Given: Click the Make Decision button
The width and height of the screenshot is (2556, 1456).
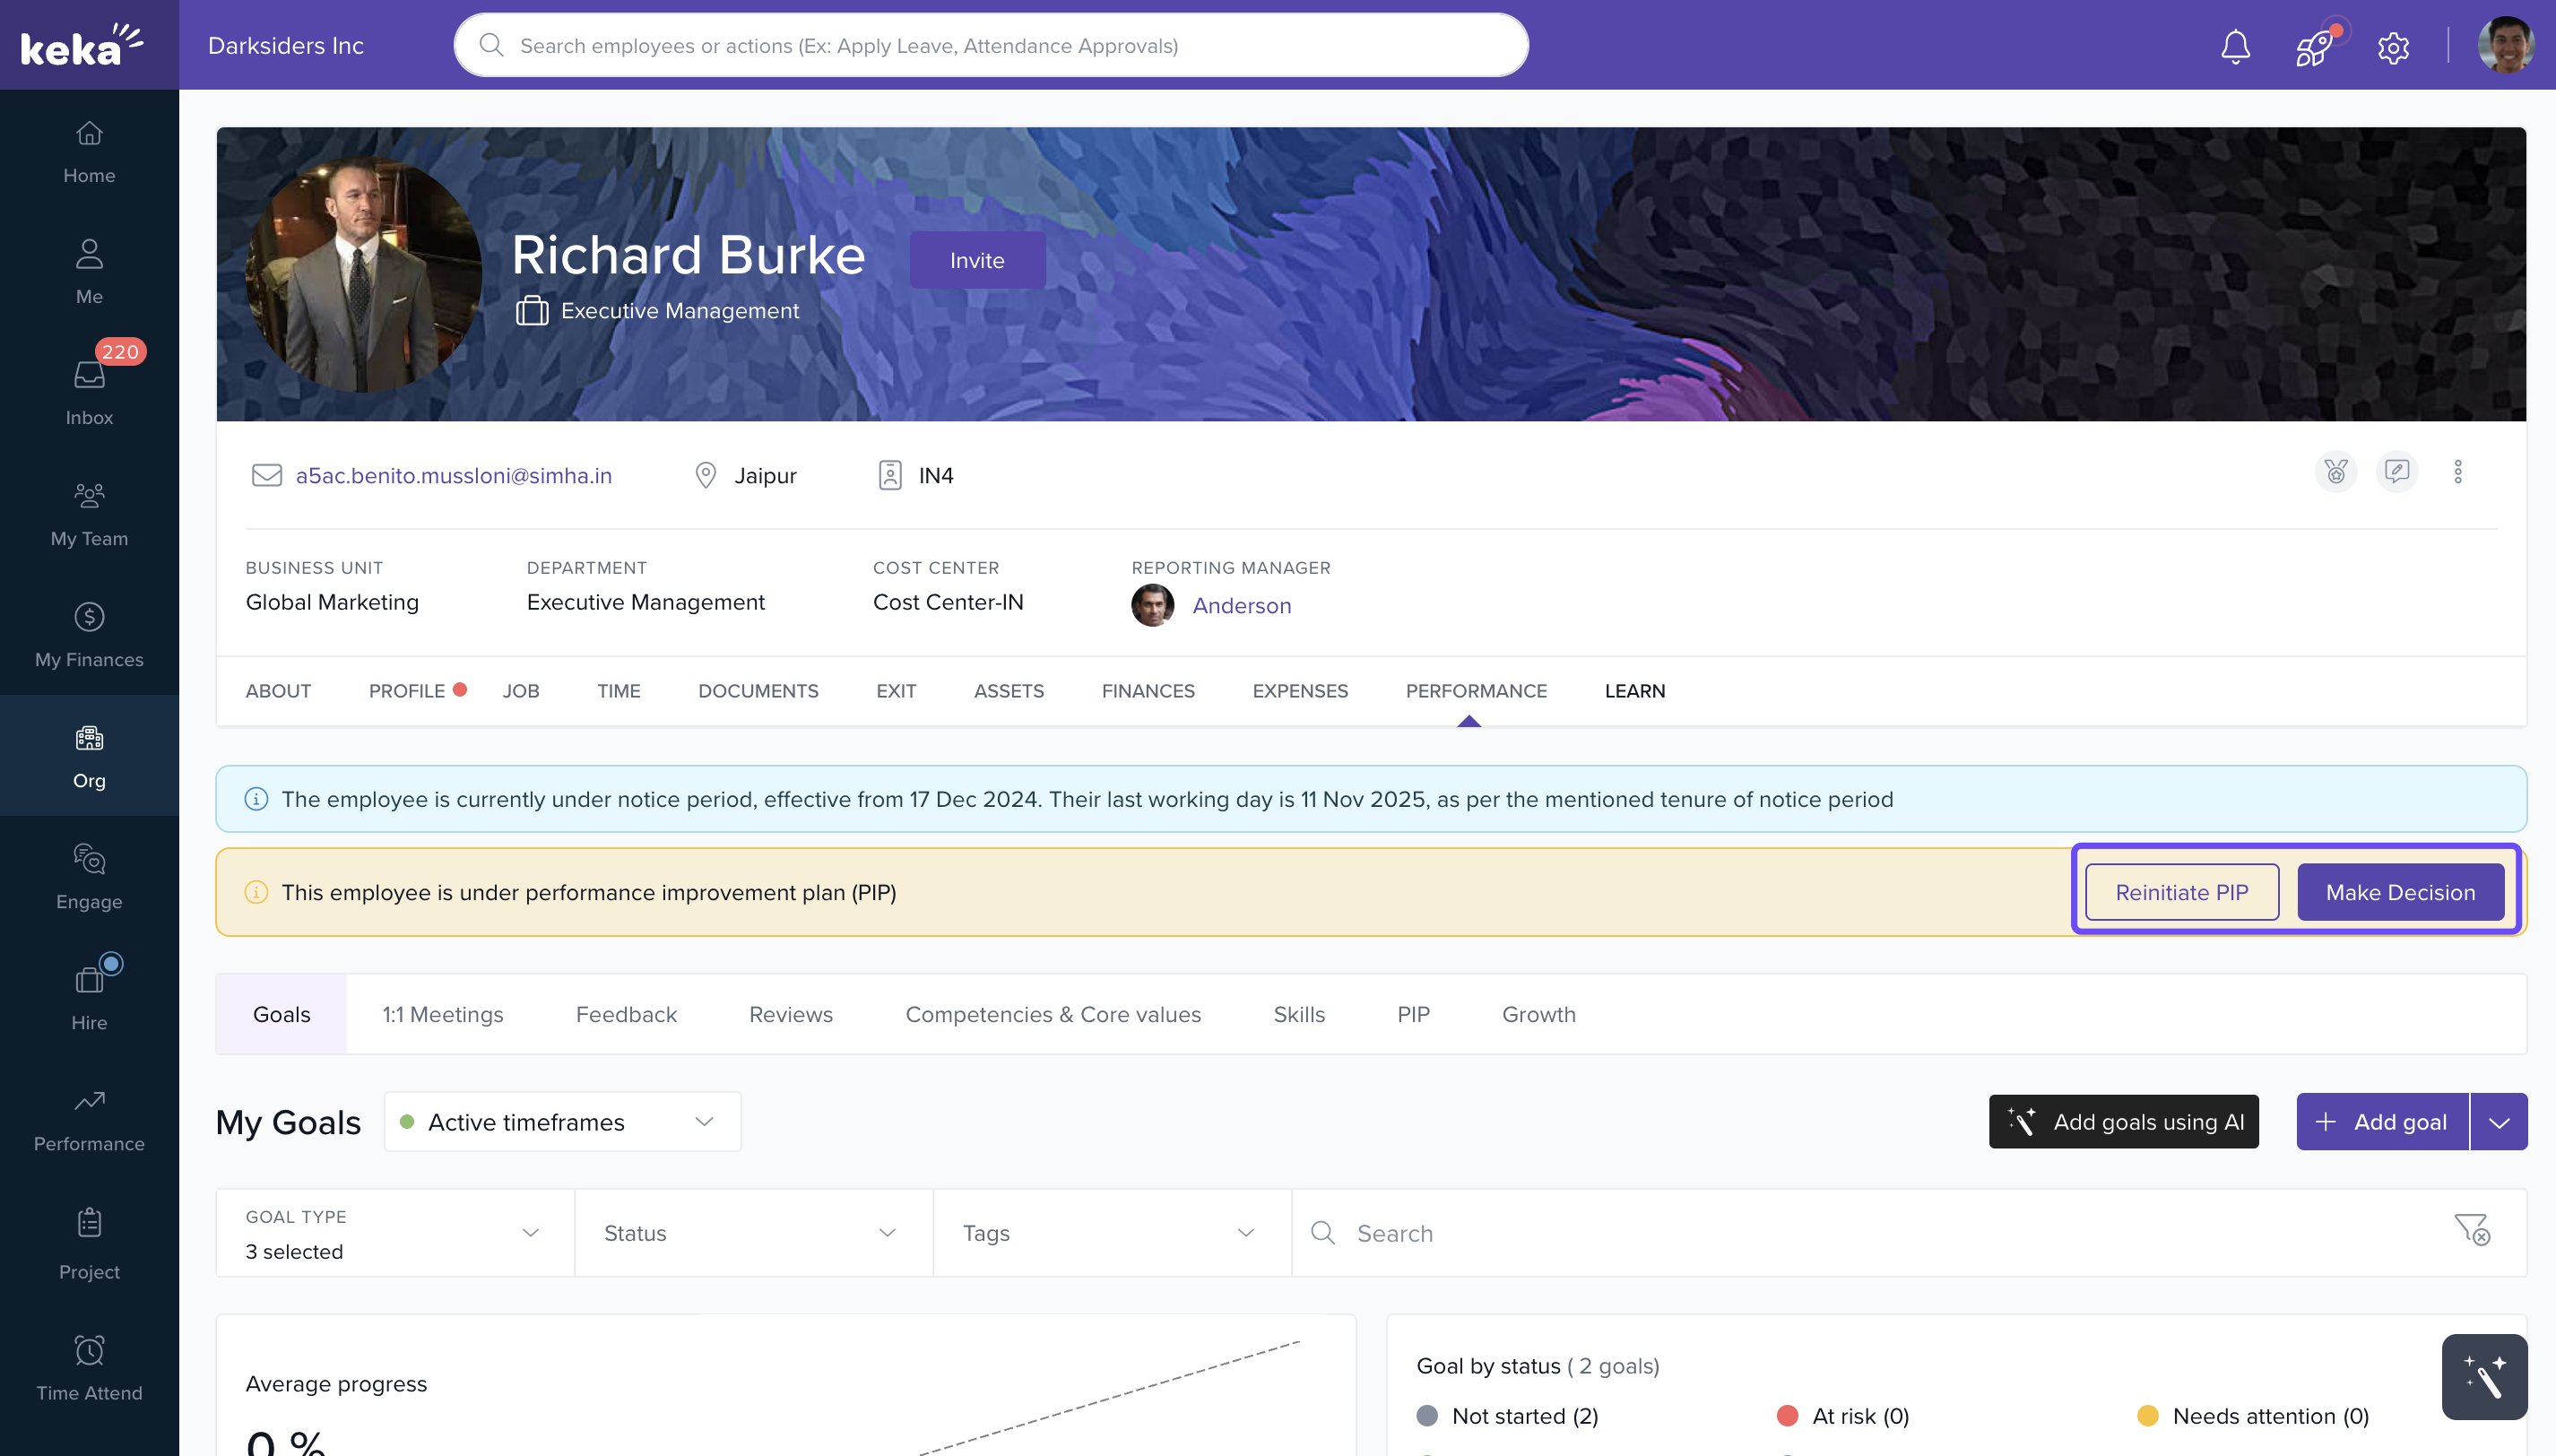Looking at the screenshot, I should click(2400, 892).
